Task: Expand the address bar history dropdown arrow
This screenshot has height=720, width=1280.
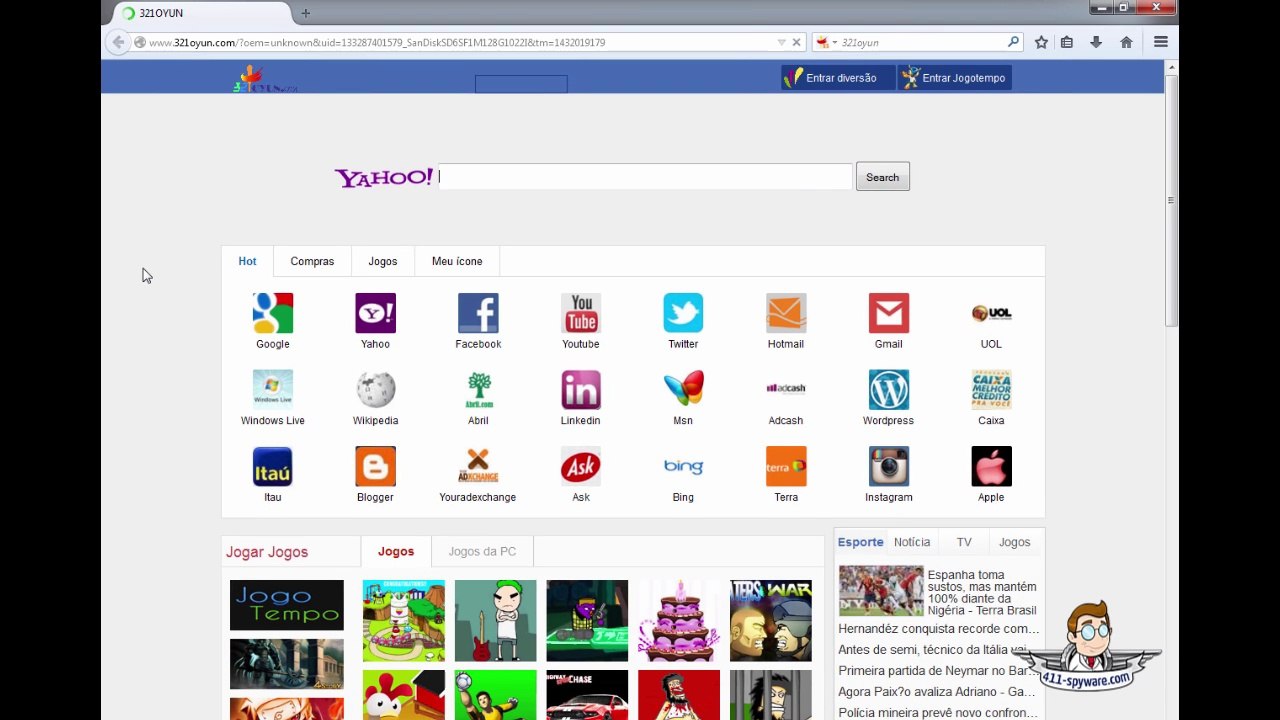Action: [x=781, y=42]
